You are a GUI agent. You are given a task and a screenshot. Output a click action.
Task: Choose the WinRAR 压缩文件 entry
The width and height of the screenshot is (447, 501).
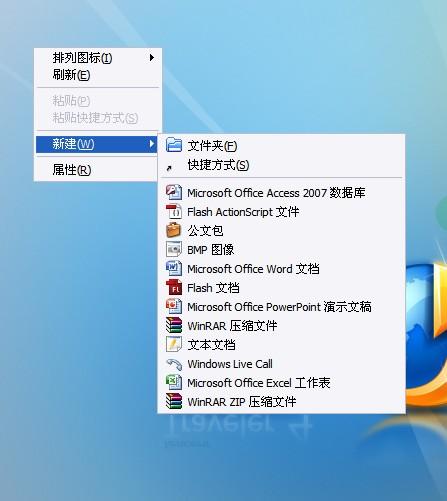pyautogui.click(x=282, y=326)
